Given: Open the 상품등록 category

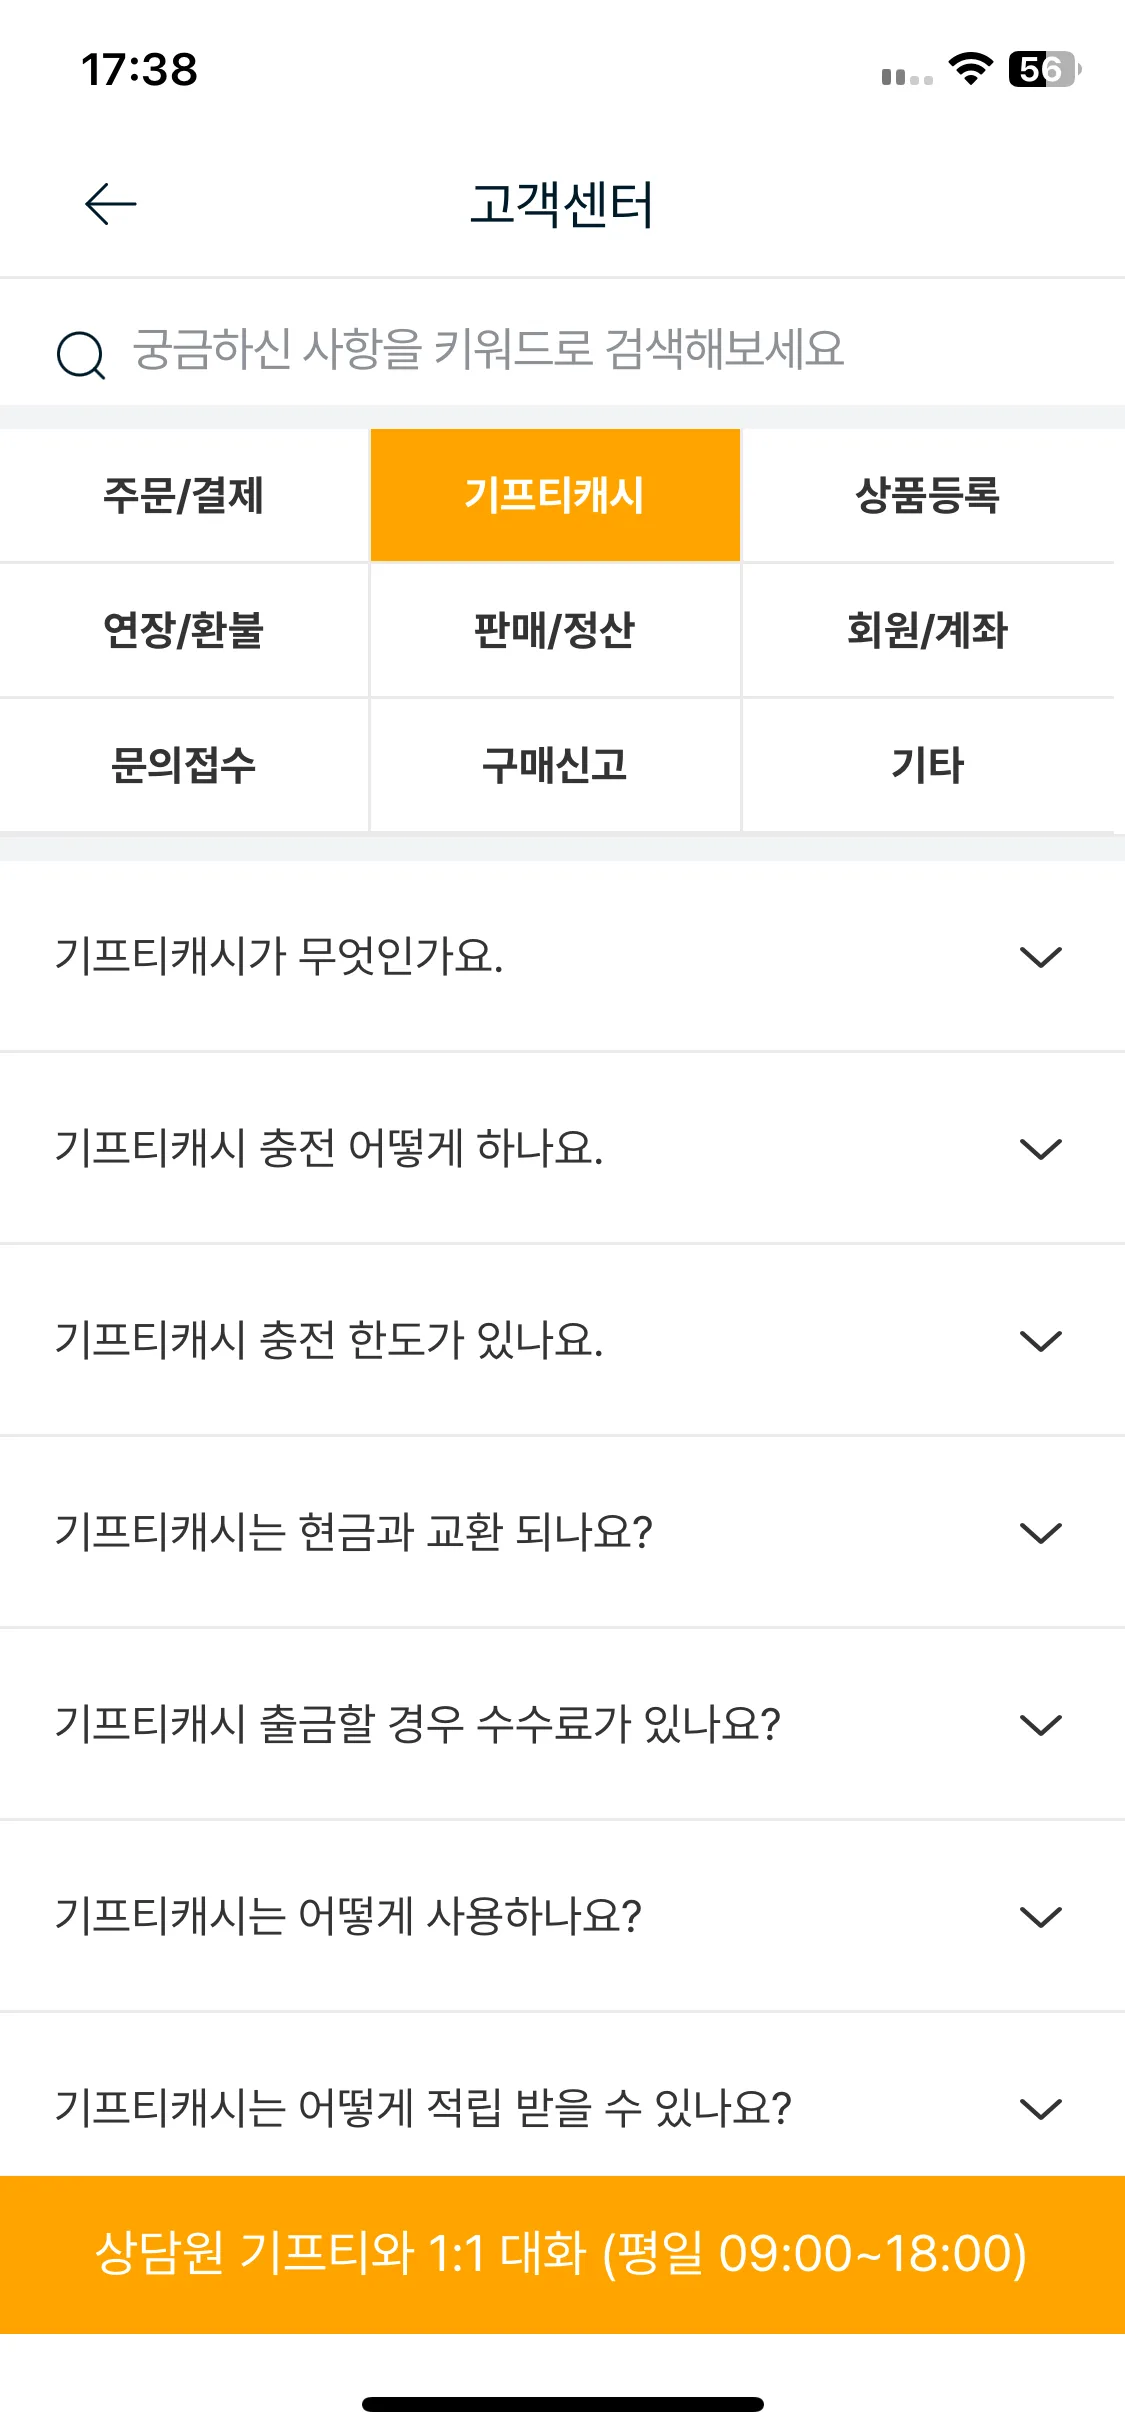Looking at the screenshot, I should click(x=928, y=495).
